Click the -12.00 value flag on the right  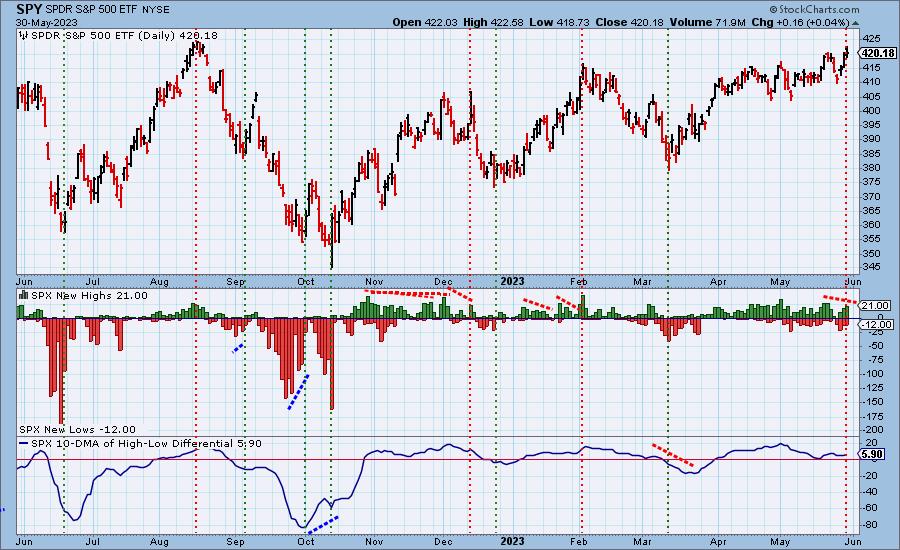pos(876,325)
